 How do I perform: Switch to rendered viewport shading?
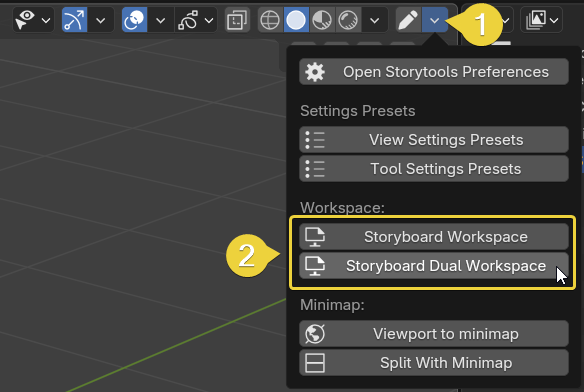[348, 20]
